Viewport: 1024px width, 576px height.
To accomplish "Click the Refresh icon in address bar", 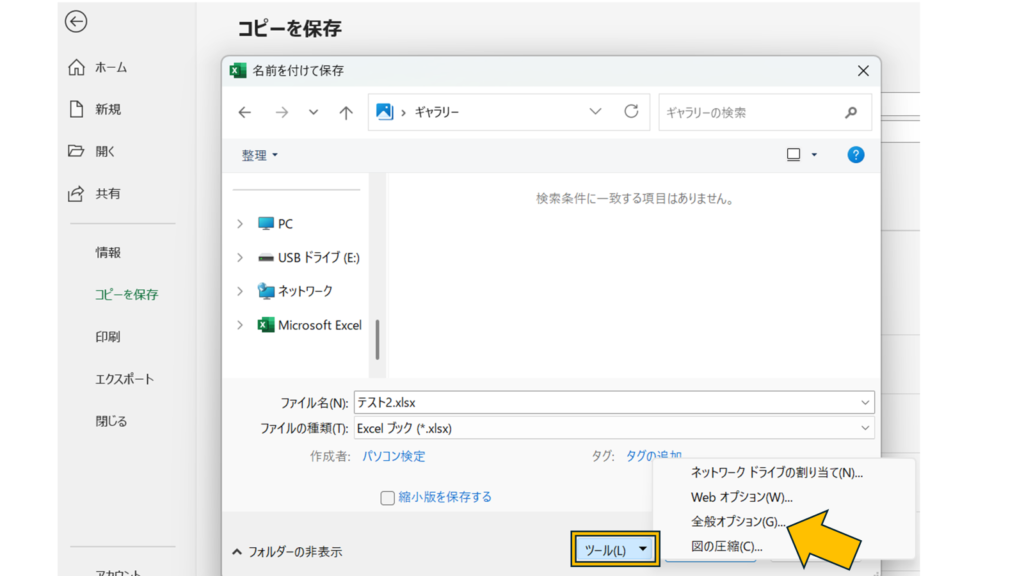I will [x=631, y=112].
